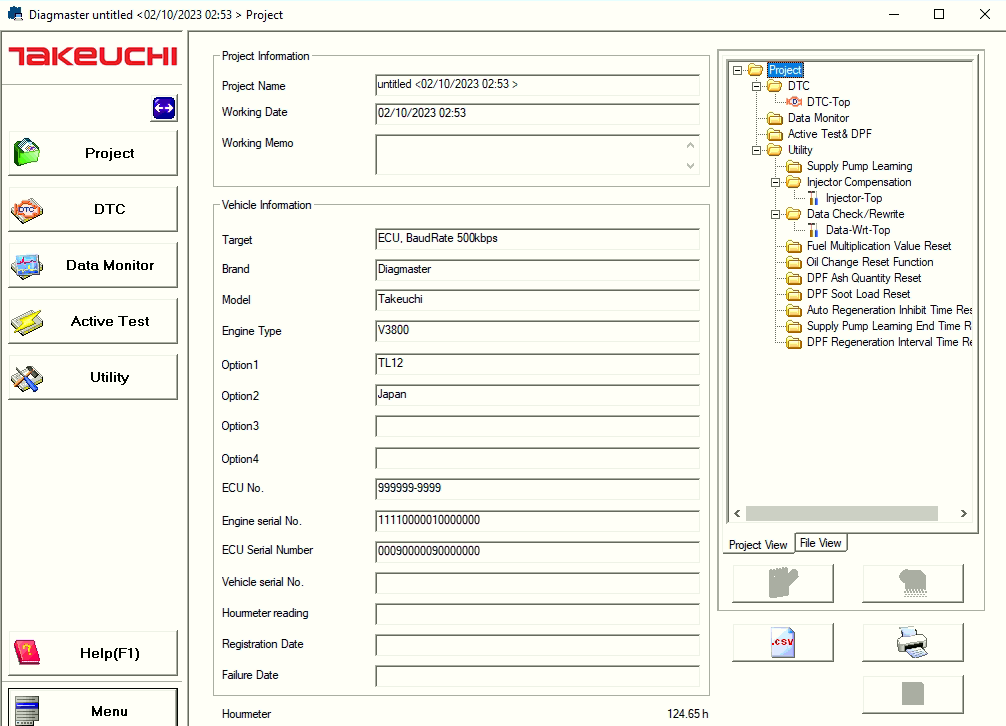Click the DTC-Top tree item icon
Image resolution: width=1006 pixels, height=726 pixels.
pos(794,101)
